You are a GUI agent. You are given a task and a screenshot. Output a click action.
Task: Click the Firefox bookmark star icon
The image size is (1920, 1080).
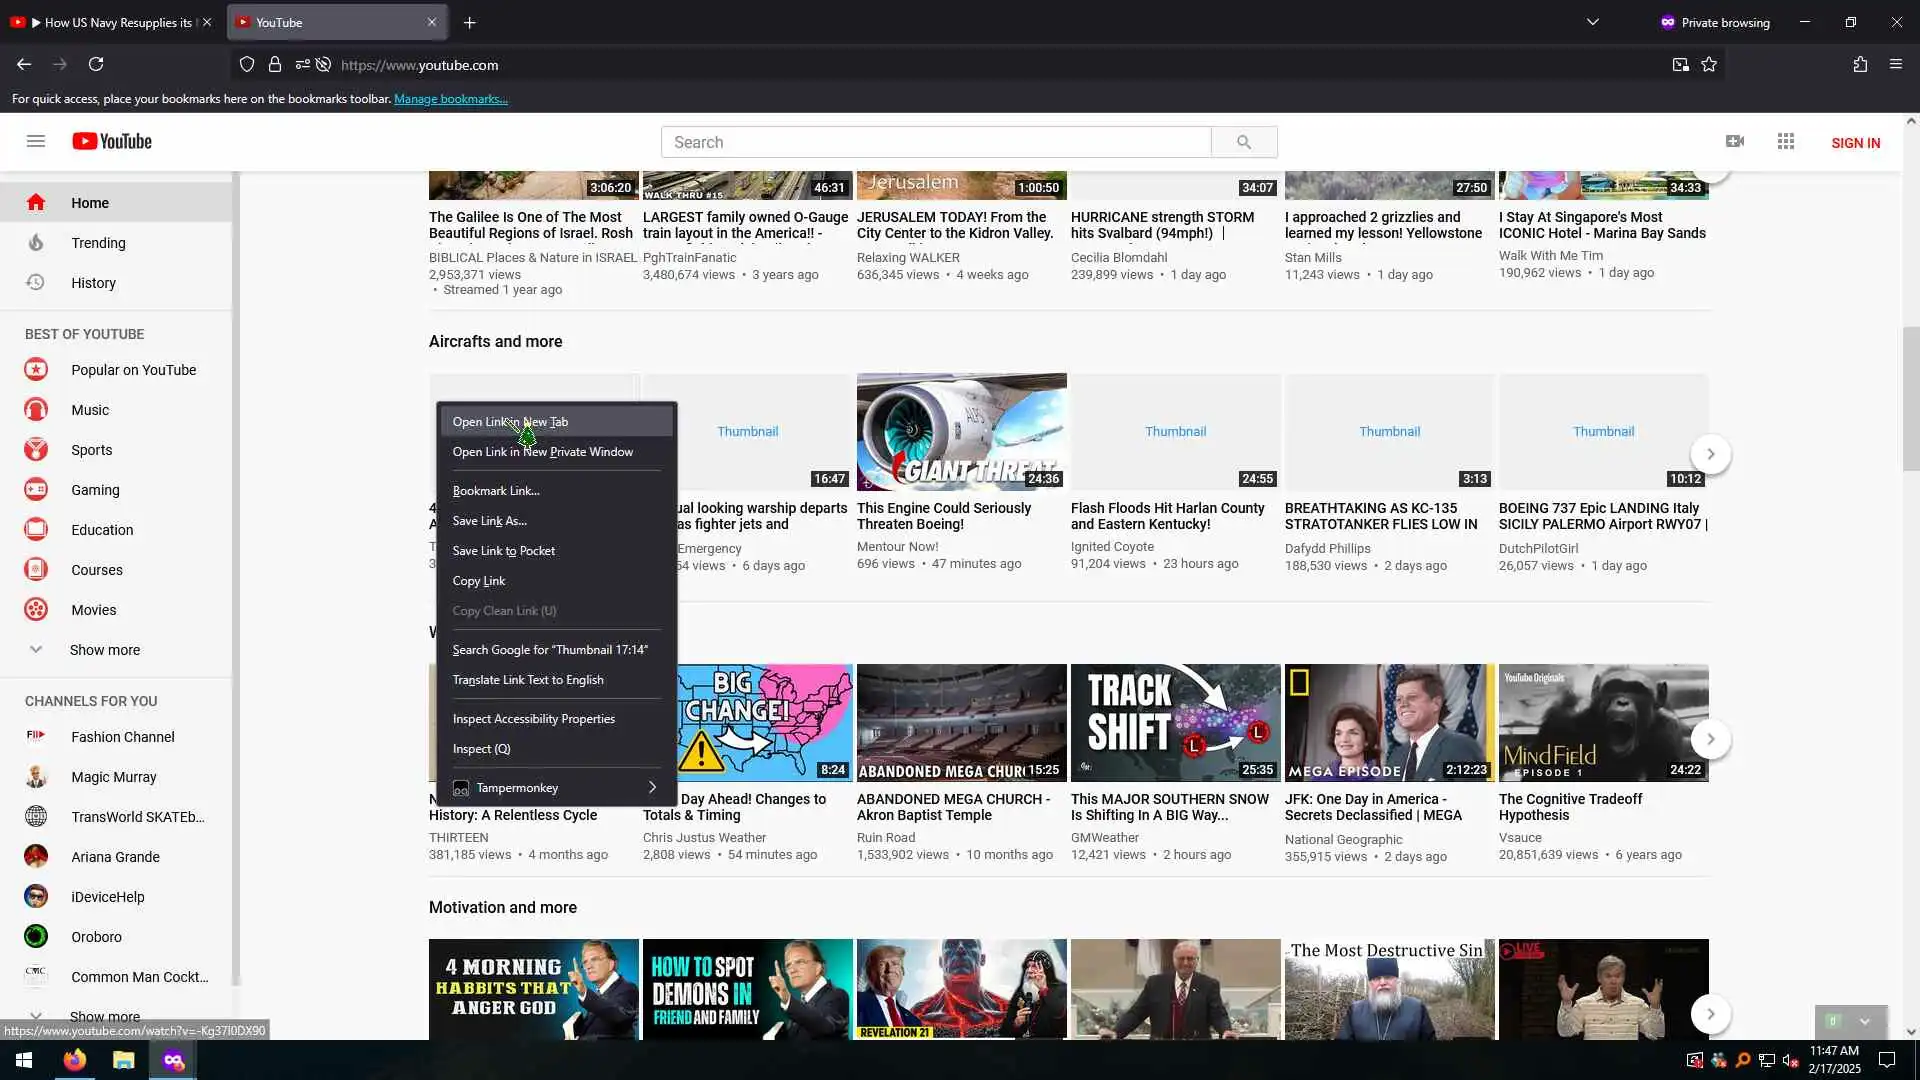coord(1709,64)
